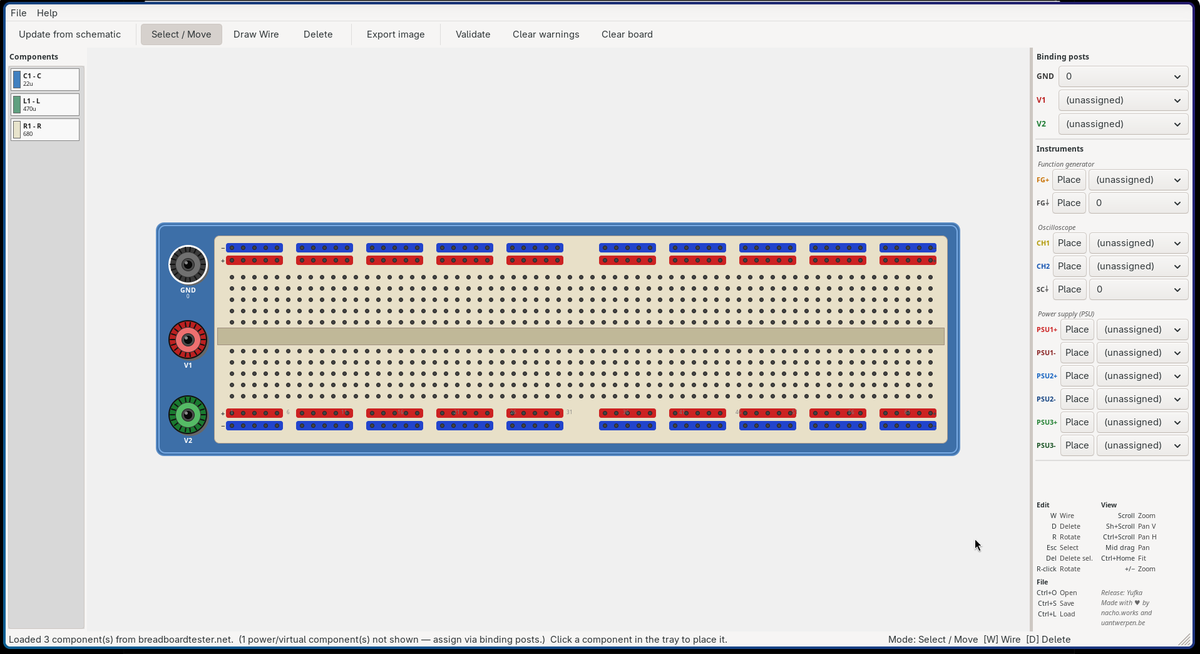Open the PSU2+ net dropdown
This screenshot has width=1200, height=654.
click(x=1142, y=376)
